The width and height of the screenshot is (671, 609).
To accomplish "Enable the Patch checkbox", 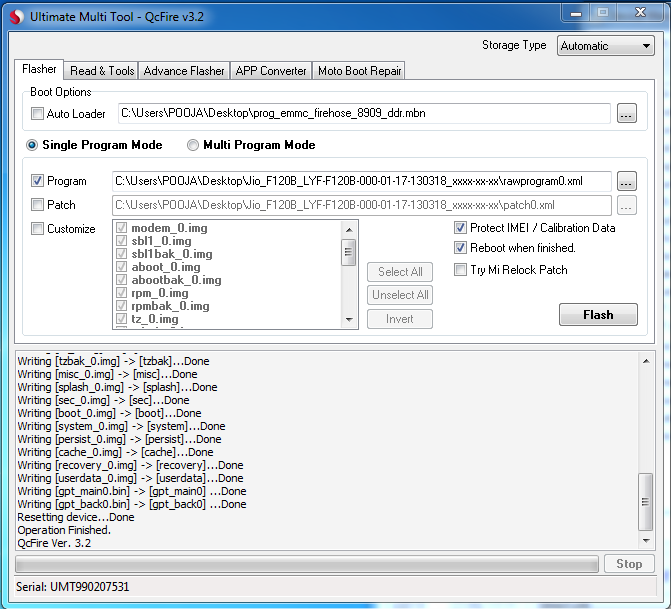I will click(x=37, y=205).
